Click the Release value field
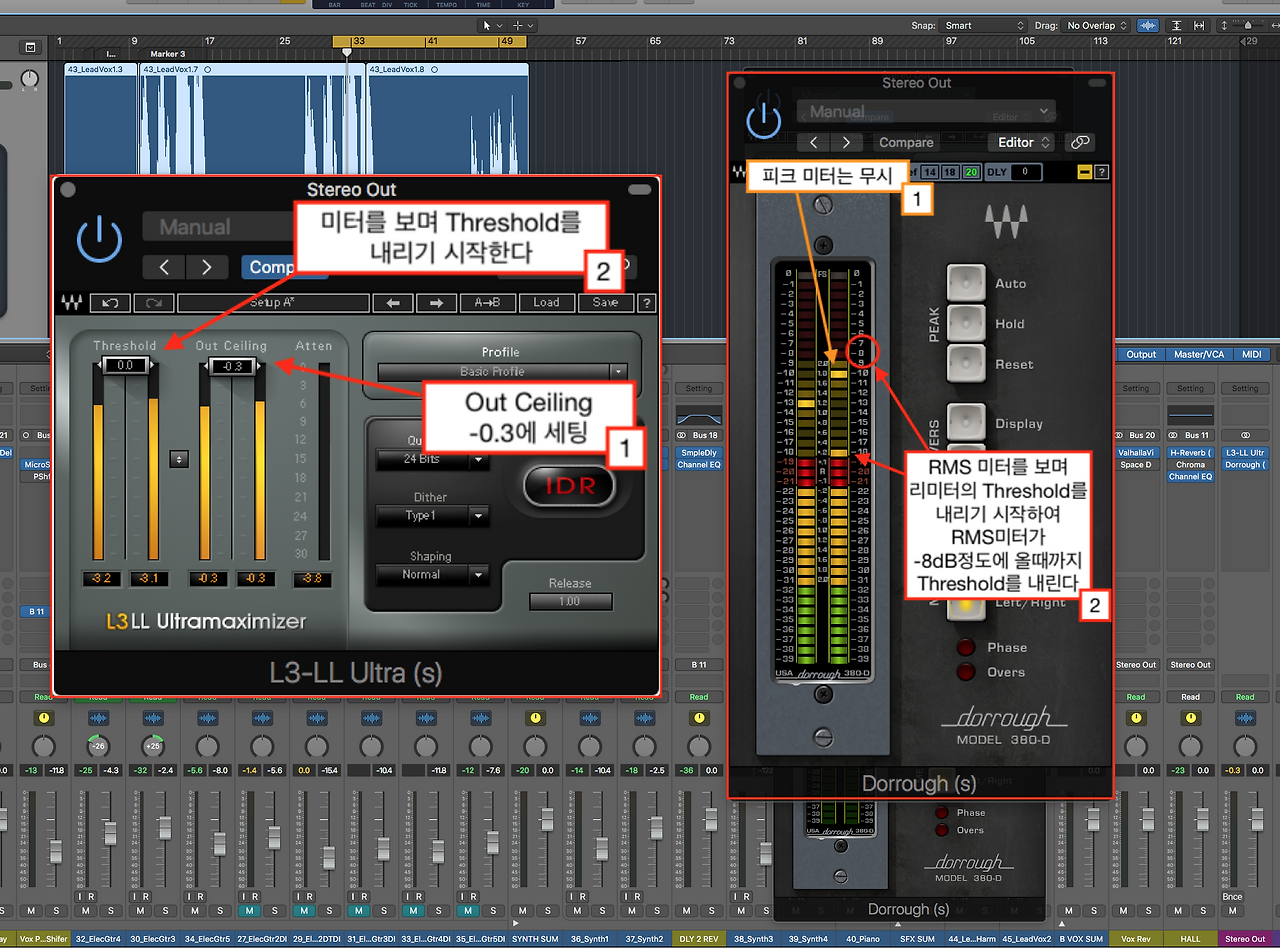 coord(570,601)
